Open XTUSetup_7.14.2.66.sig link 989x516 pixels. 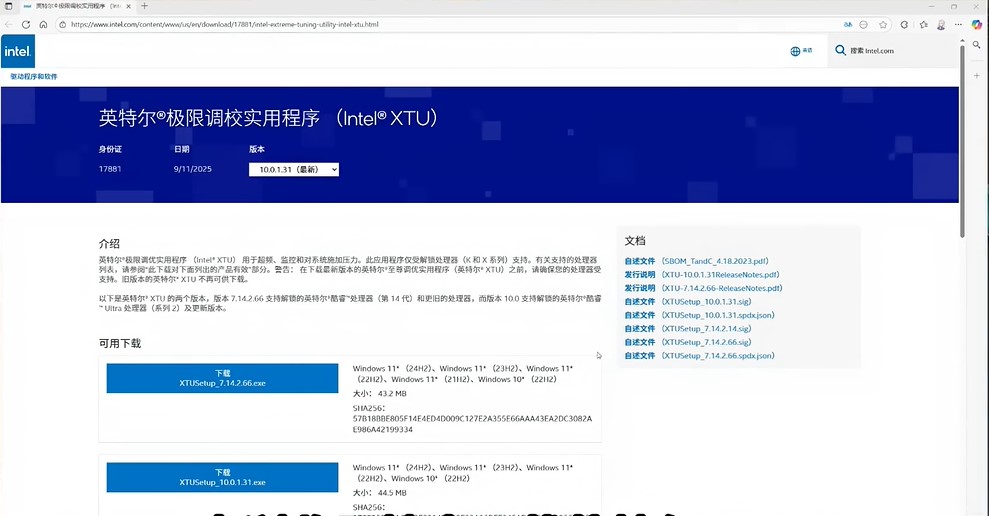pyautogui.click(x=706, y=343)
